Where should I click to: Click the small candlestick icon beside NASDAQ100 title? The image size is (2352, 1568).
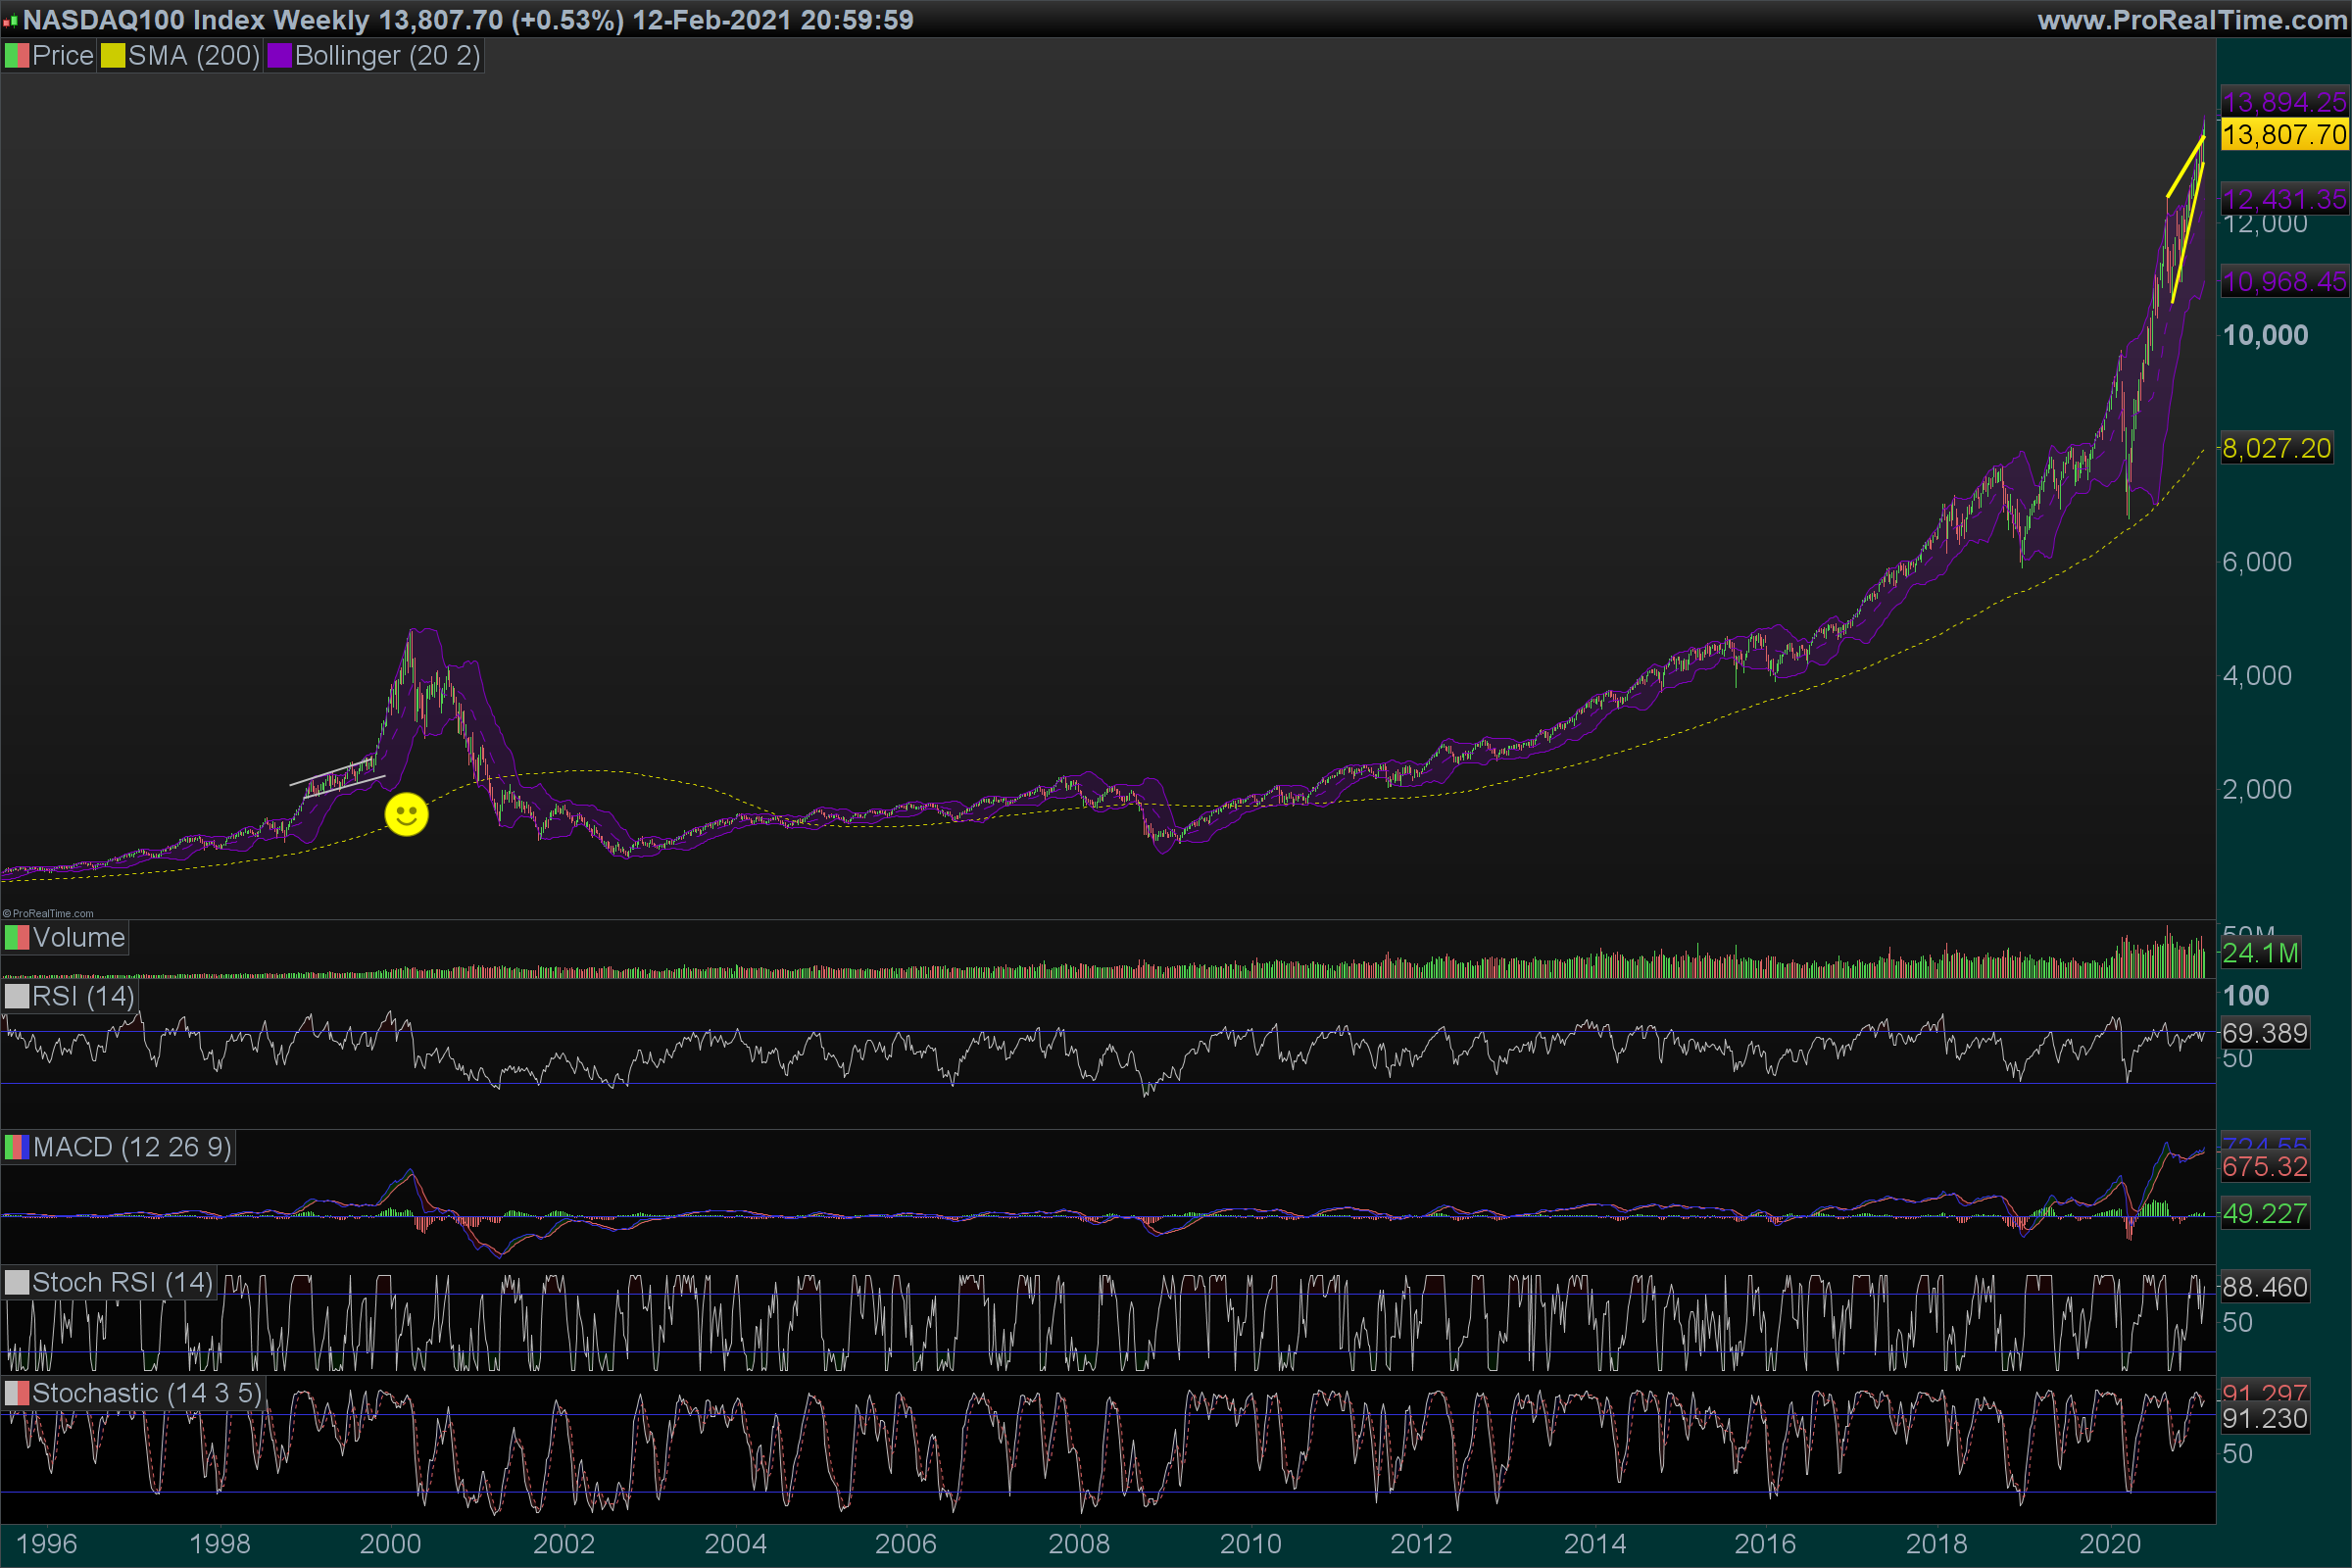tap(10, 20)
